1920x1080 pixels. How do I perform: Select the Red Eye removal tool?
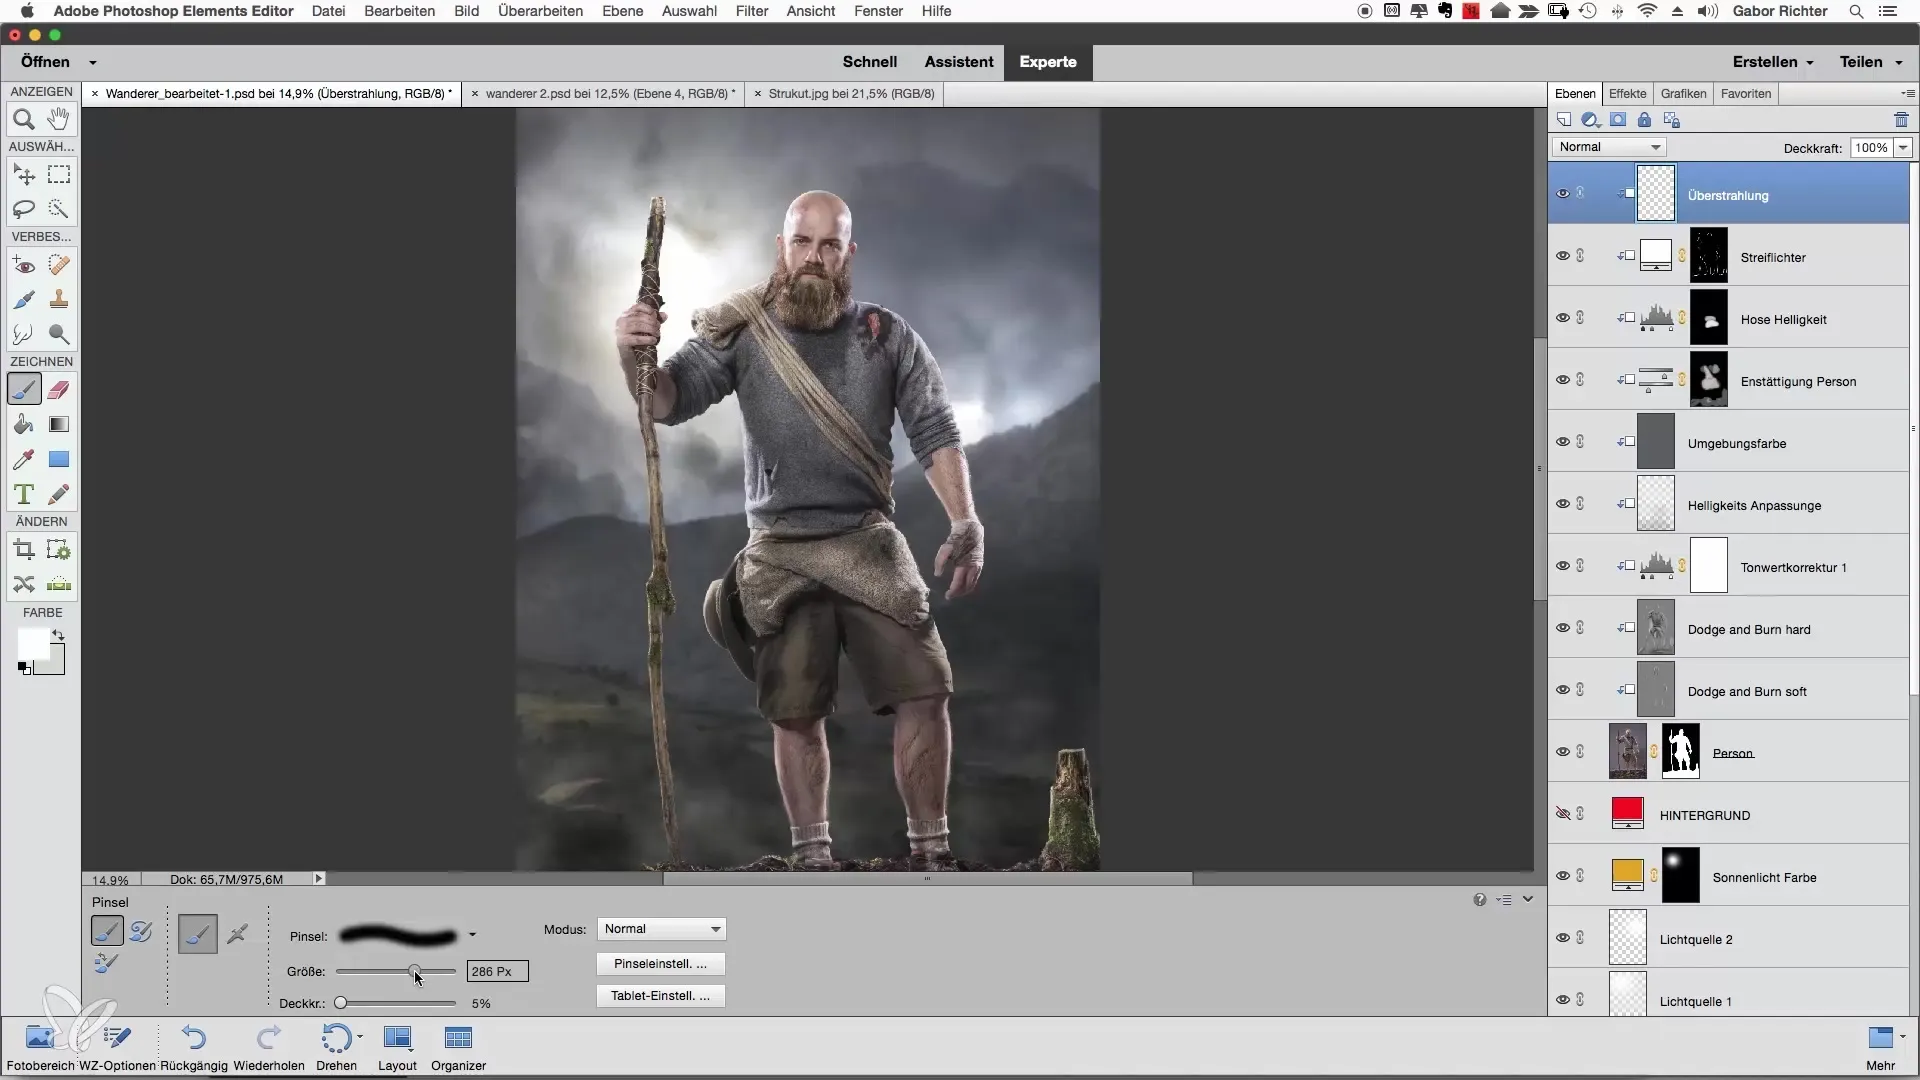click(x=24, y=266)
